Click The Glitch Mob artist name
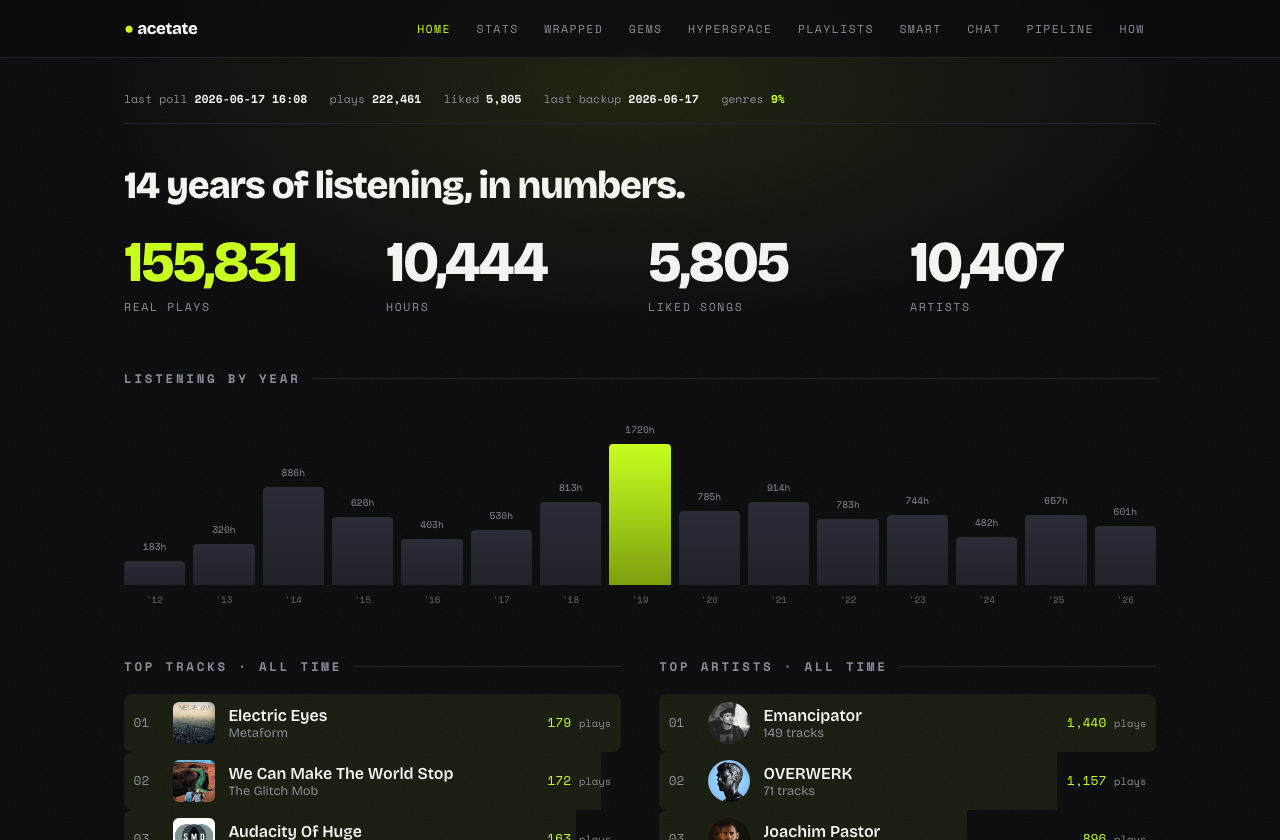 (x=273, y=791)
